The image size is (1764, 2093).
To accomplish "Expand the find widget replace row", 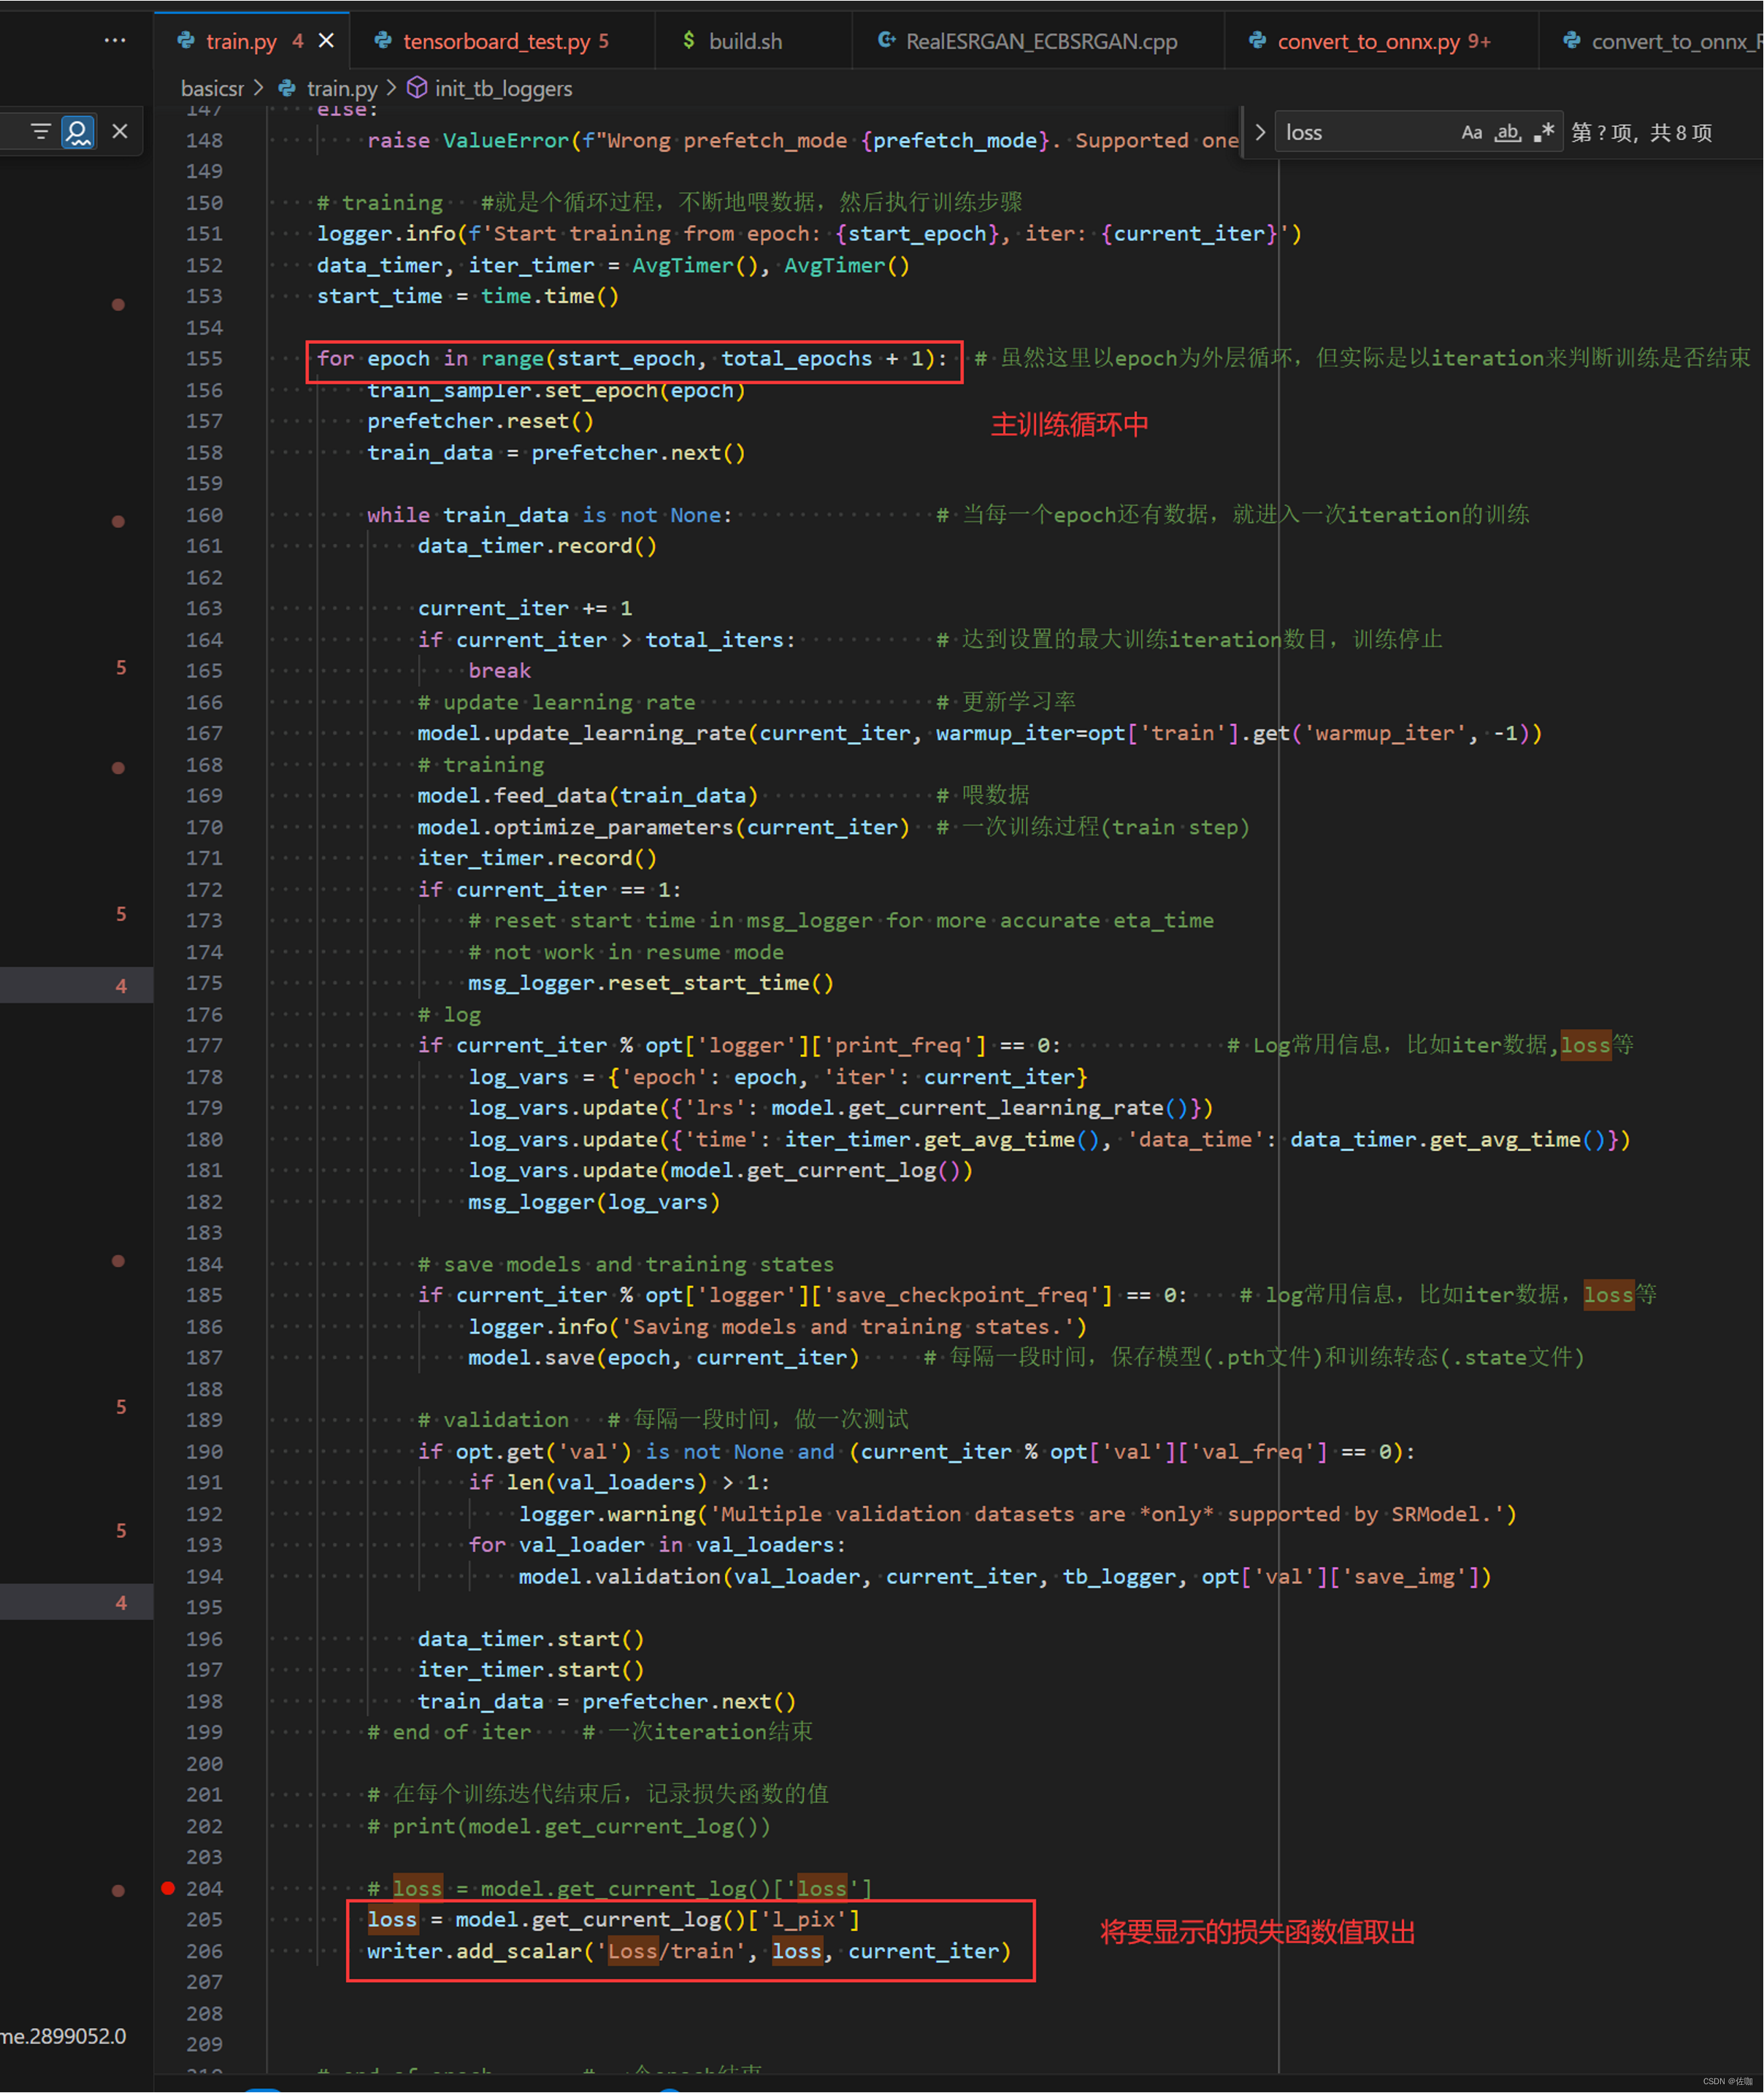I will pyautogui.click(x=1260, y=133).
